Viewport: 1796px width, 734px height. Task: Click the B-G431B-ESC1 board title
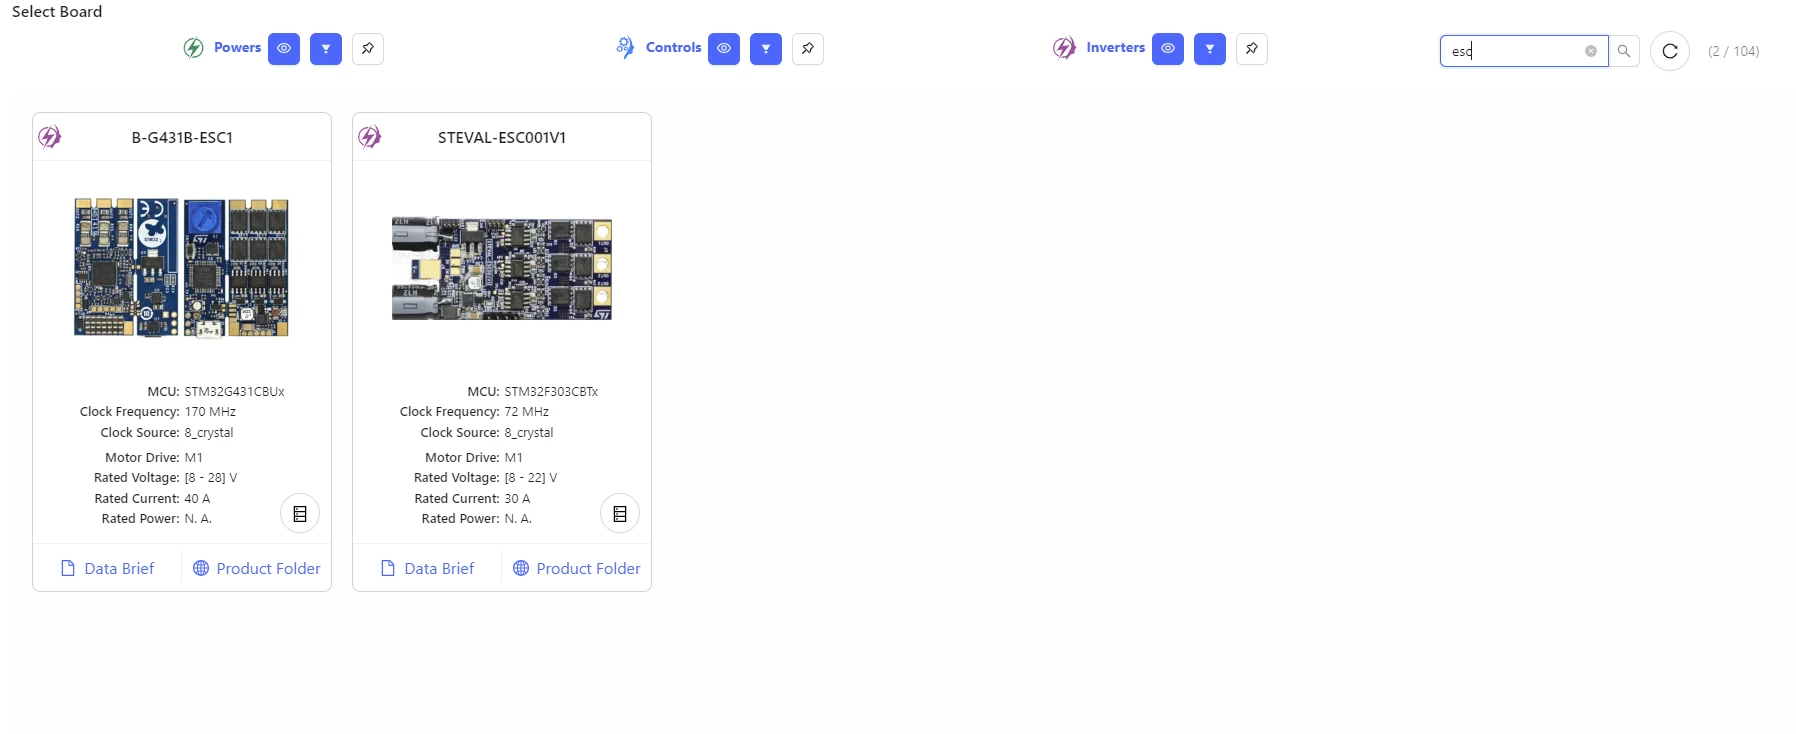click(x=182, y=138)
